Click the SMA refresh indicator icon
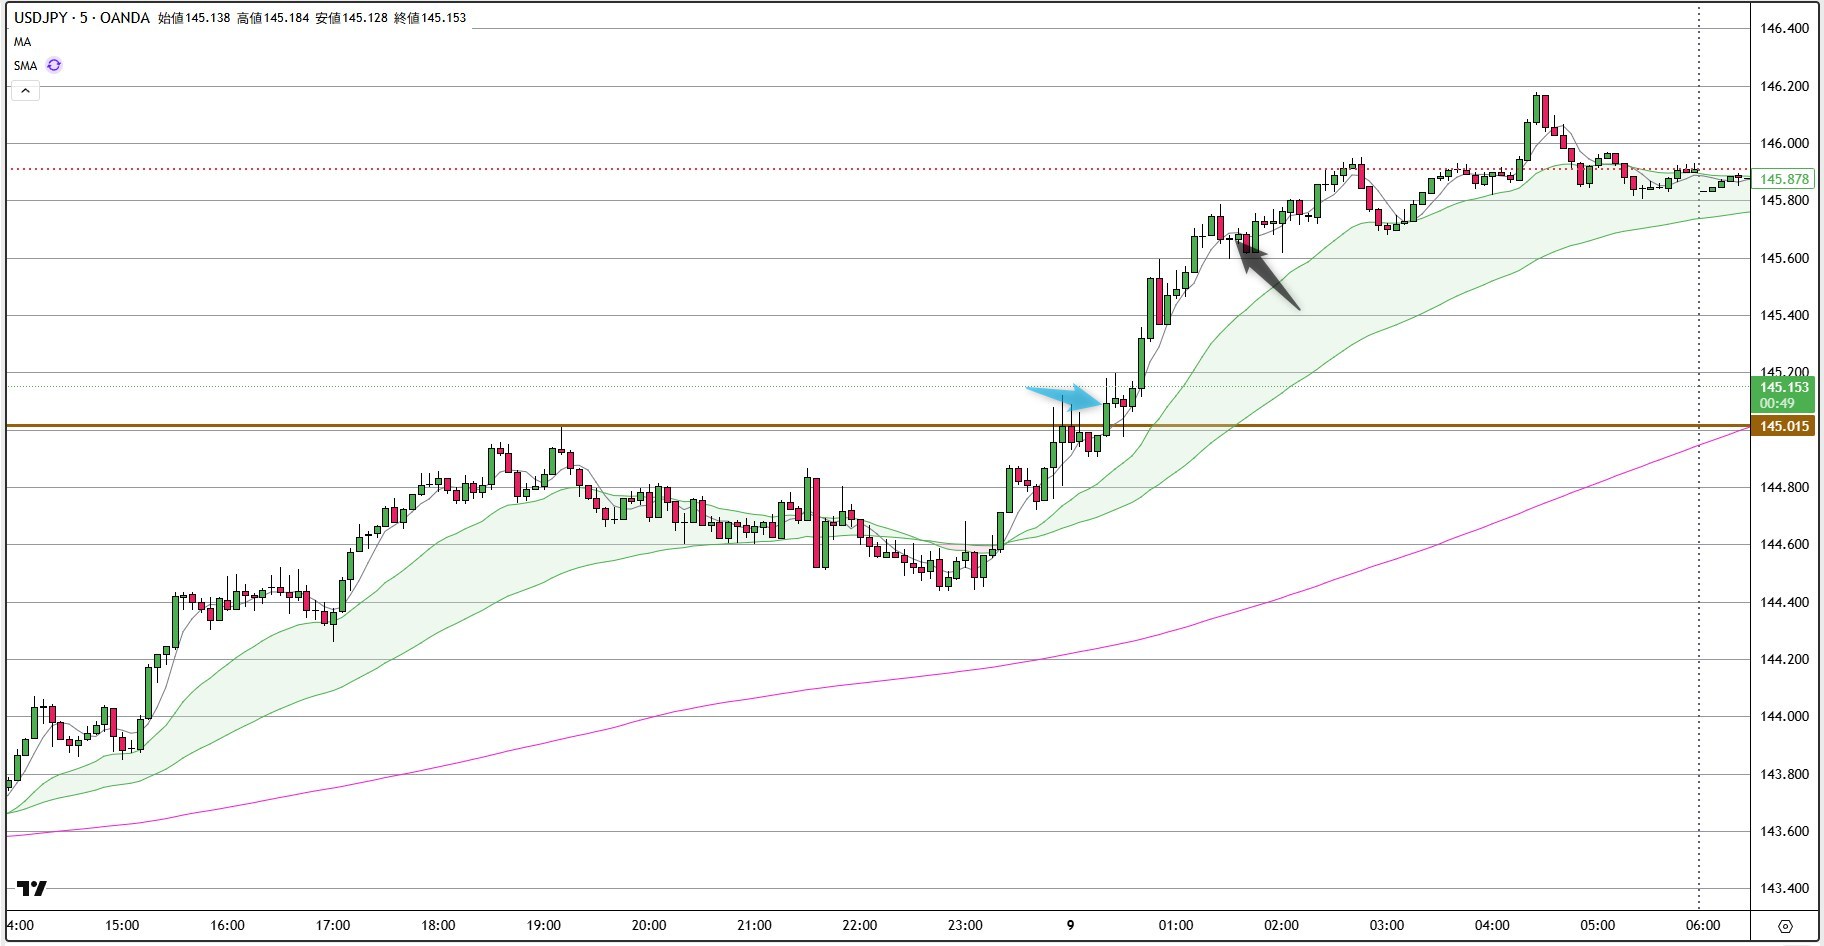This screenshot has height=946, width=1824. (x=54, y=65)
